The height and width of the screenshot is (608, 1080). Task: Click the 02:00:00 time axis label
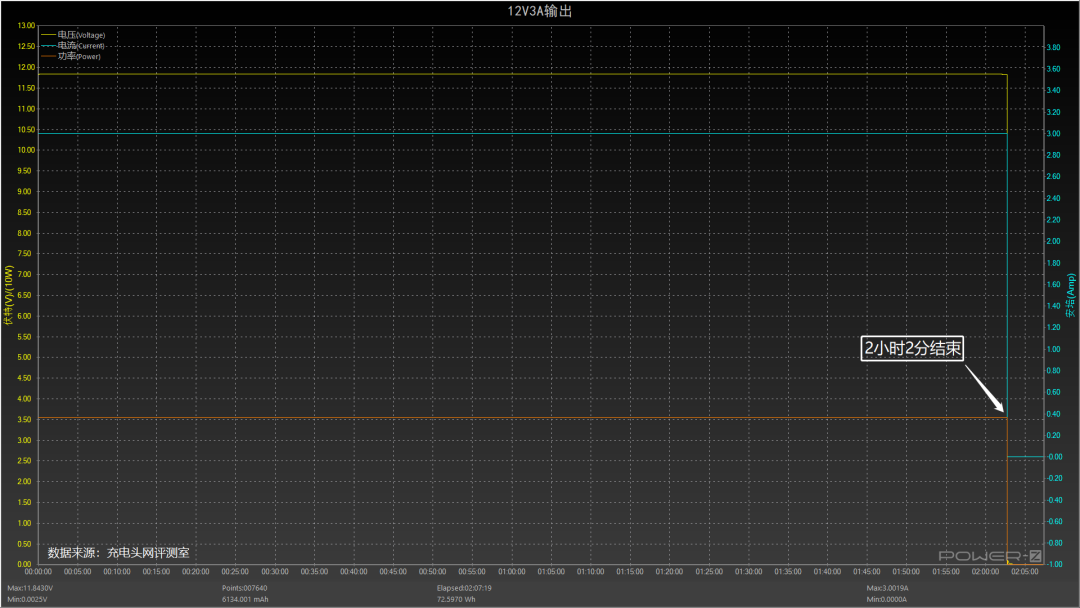point(985,572)
